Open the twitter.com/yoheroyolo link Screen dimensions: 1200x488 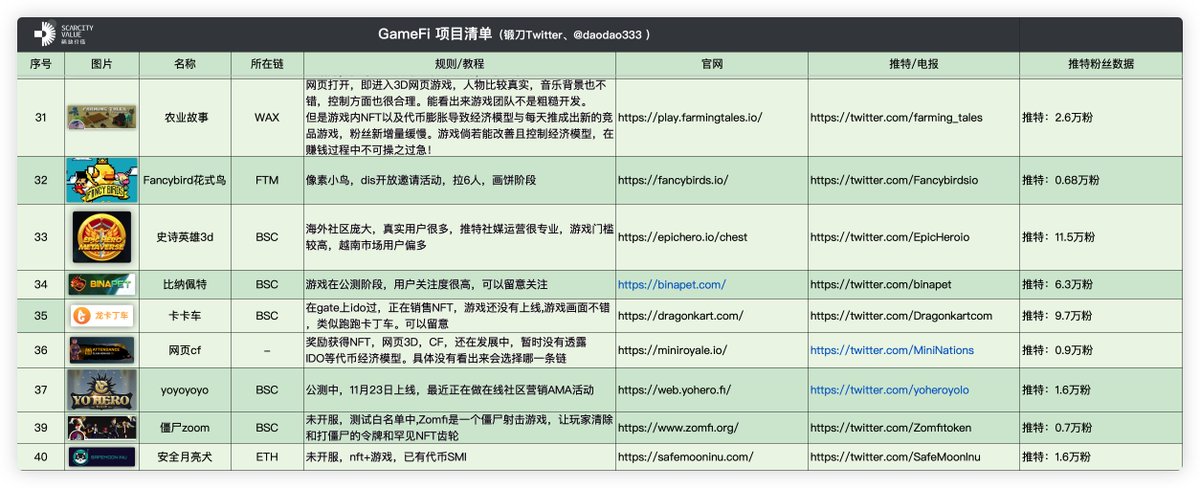click(889, 390)
